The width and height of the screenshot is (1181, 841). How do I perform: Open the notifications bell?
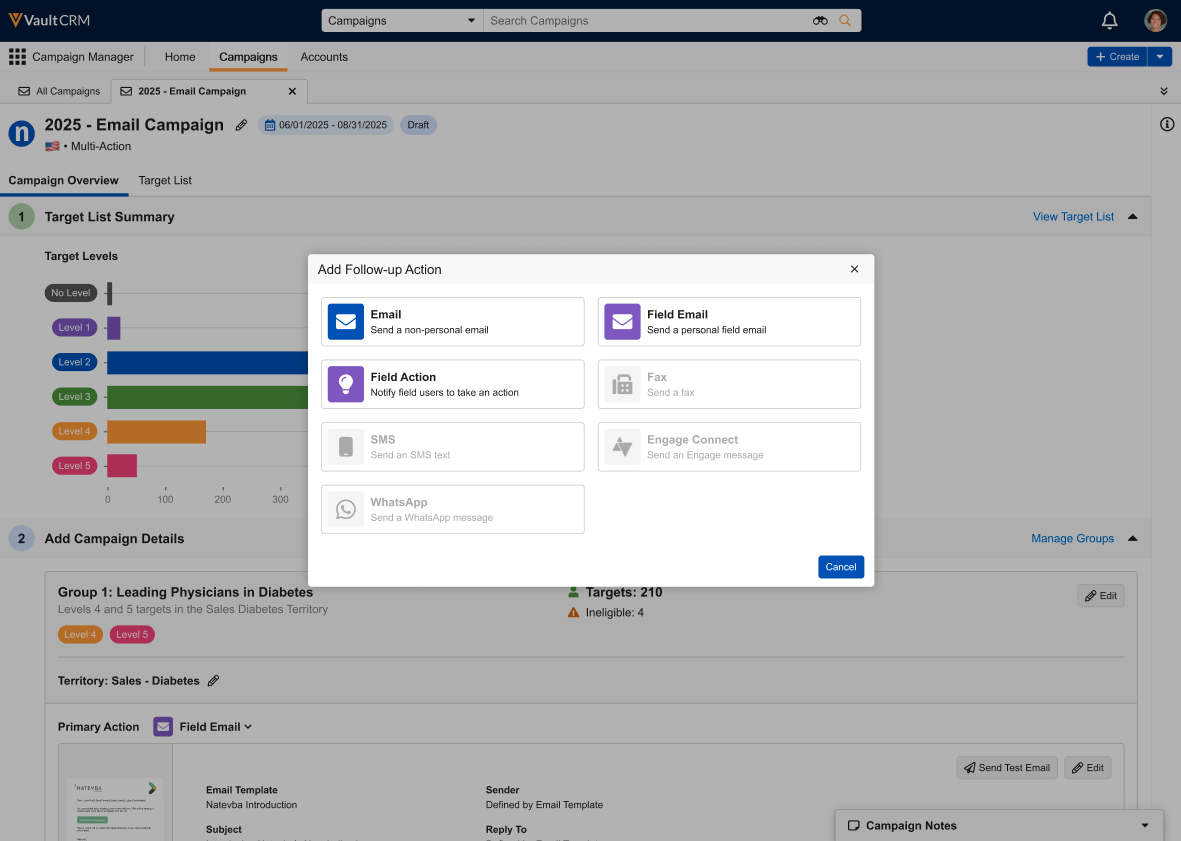[x=1109, y=20]
